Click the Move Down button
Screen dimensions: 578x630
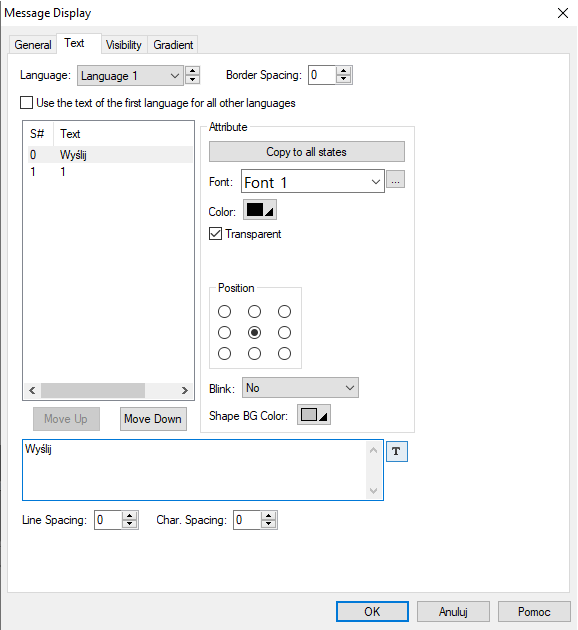(153, 419)
